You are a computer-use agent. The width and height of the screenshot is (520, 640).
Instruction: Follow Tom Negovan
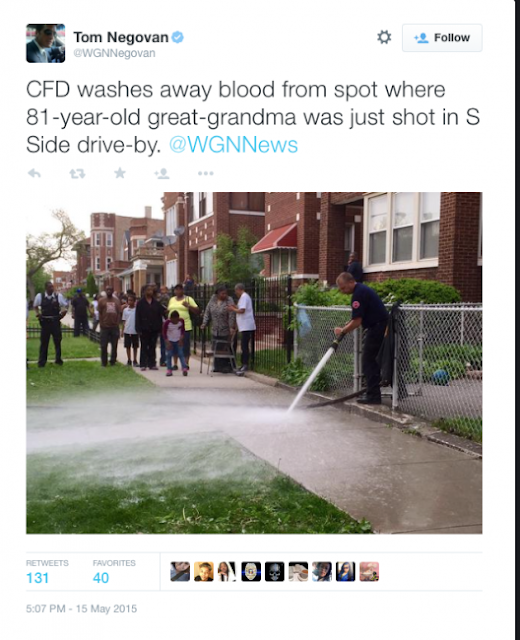pyautogui.click(x=442, y=38)
